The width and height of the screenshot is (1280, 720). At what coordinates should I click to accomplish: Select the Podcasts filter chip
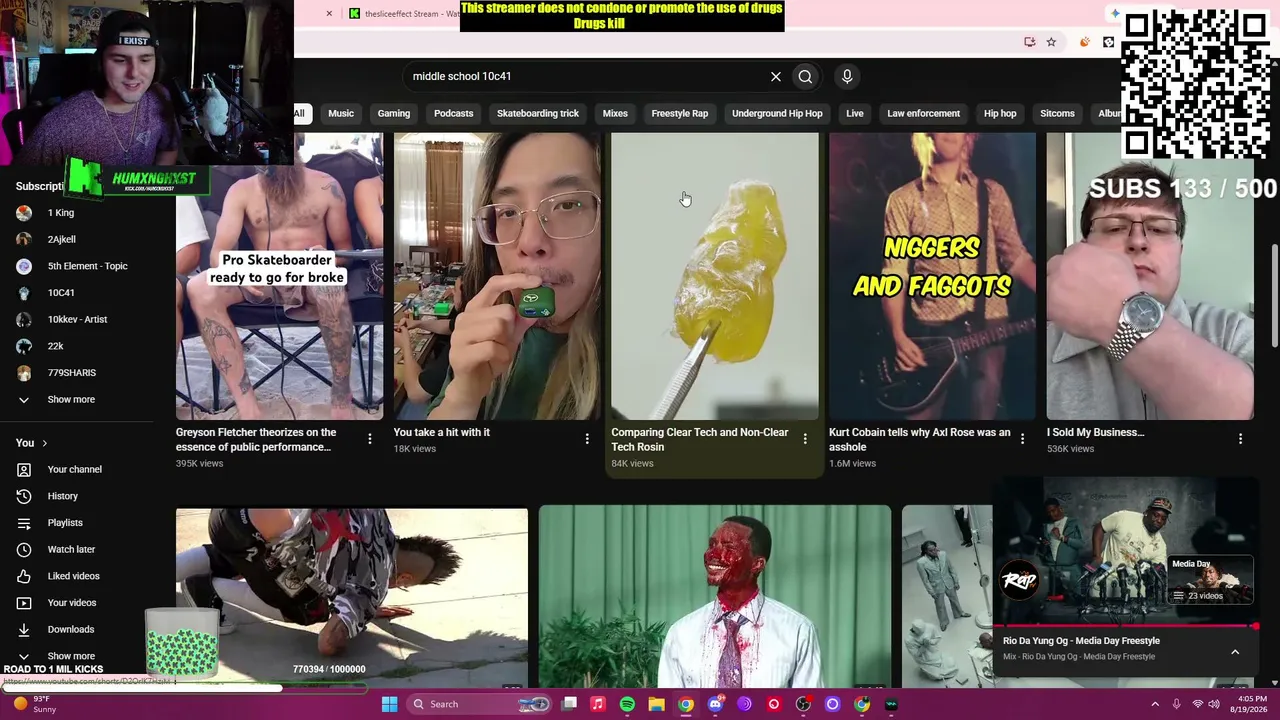tap(454, 113)
